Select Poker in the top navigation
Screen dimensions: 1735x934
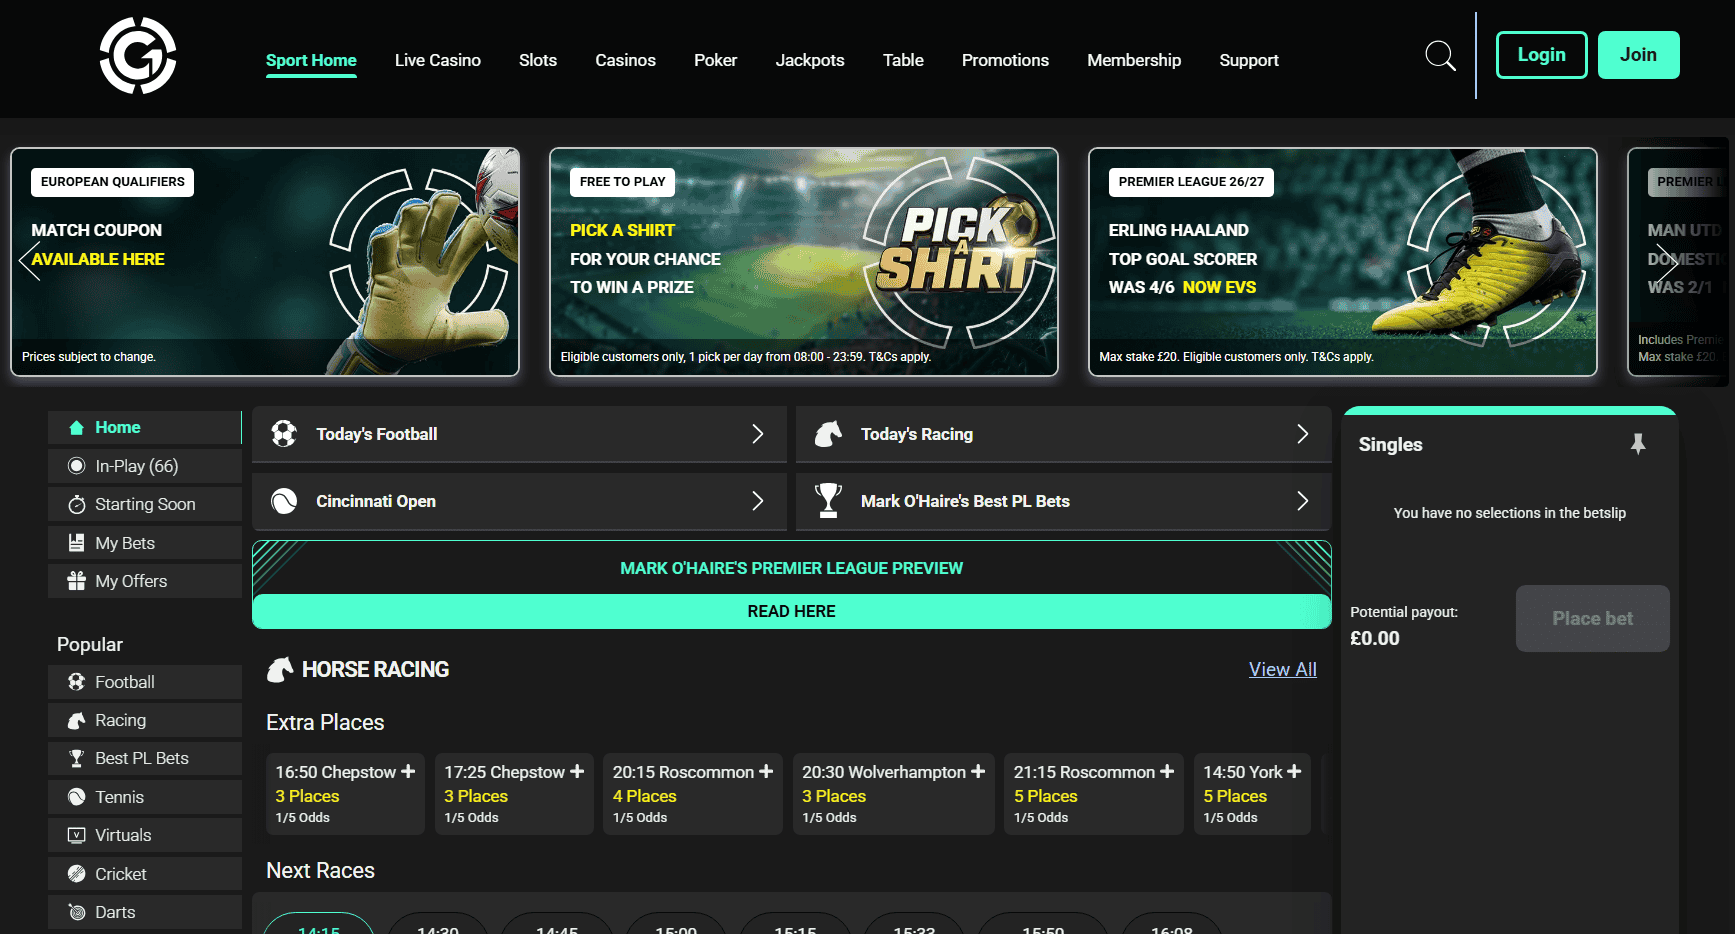(x=716, y=60)
